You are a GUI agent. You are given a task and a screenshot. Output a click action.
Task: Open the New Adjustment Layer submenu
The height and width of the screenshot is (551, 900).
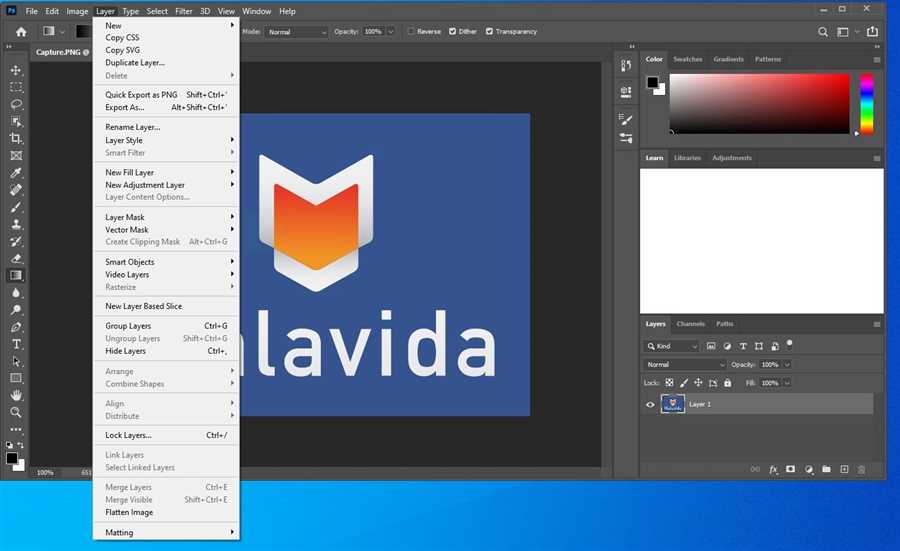click(x=166, y=185)
